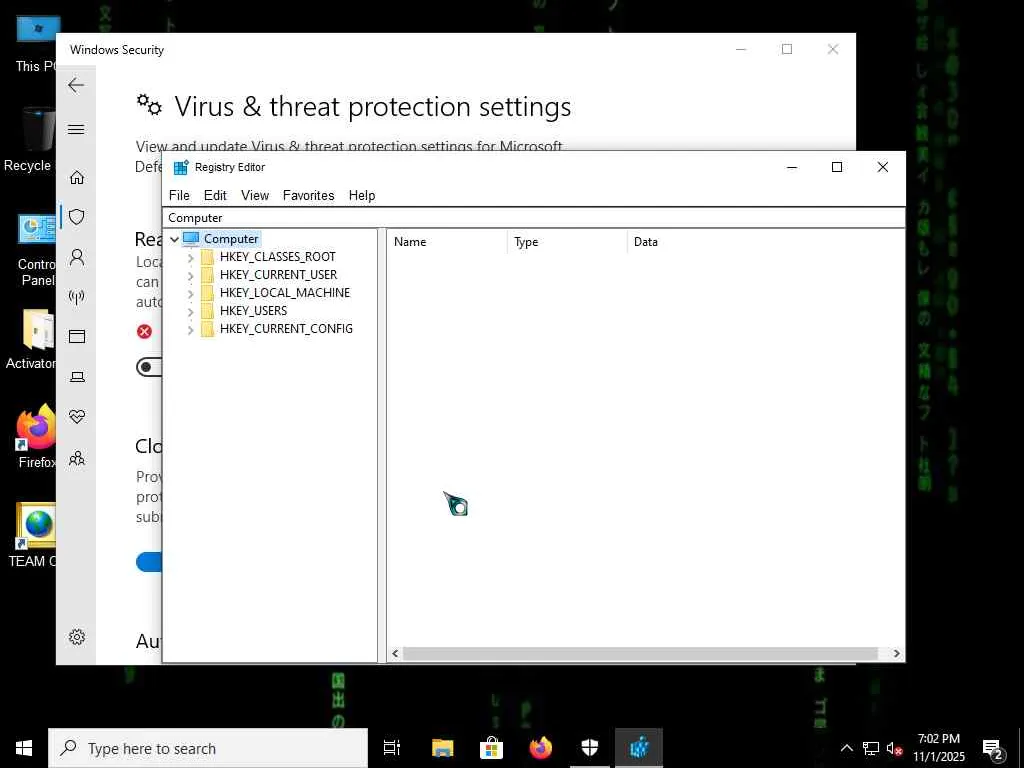The width and height of the screenshot is (1024, 768).
Task: Open File Explorer from the taskbar
Action: 442,748
